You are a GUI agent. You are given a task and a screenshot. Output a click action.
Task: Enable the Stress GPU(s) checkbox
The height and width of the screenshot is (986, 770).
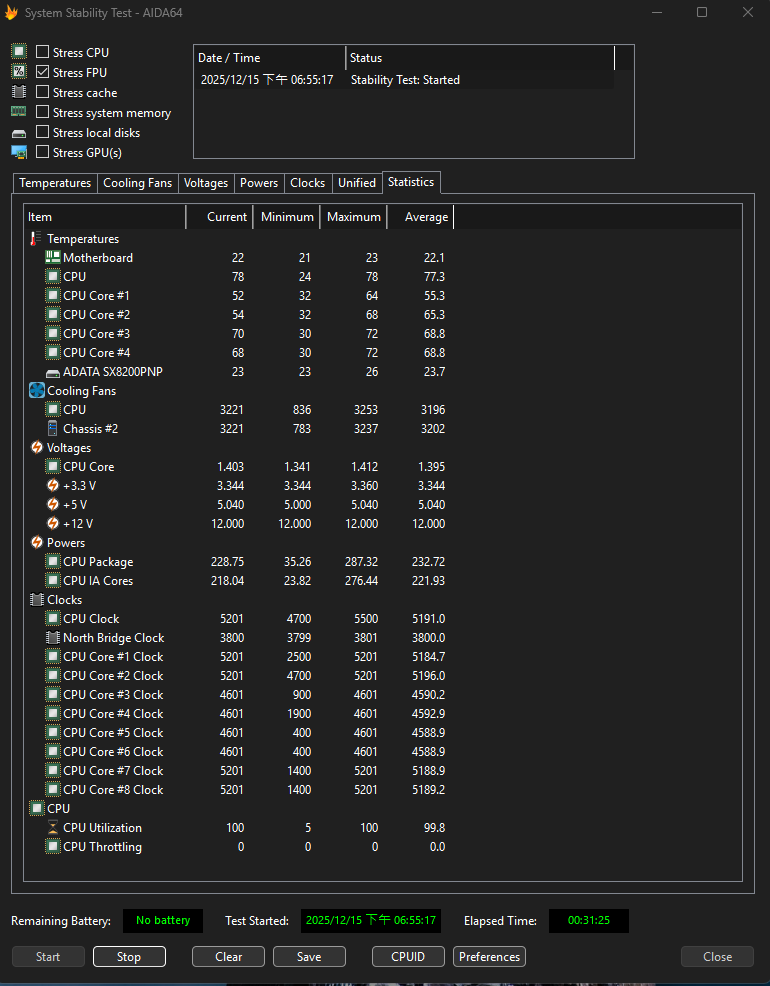pos(43,152)
